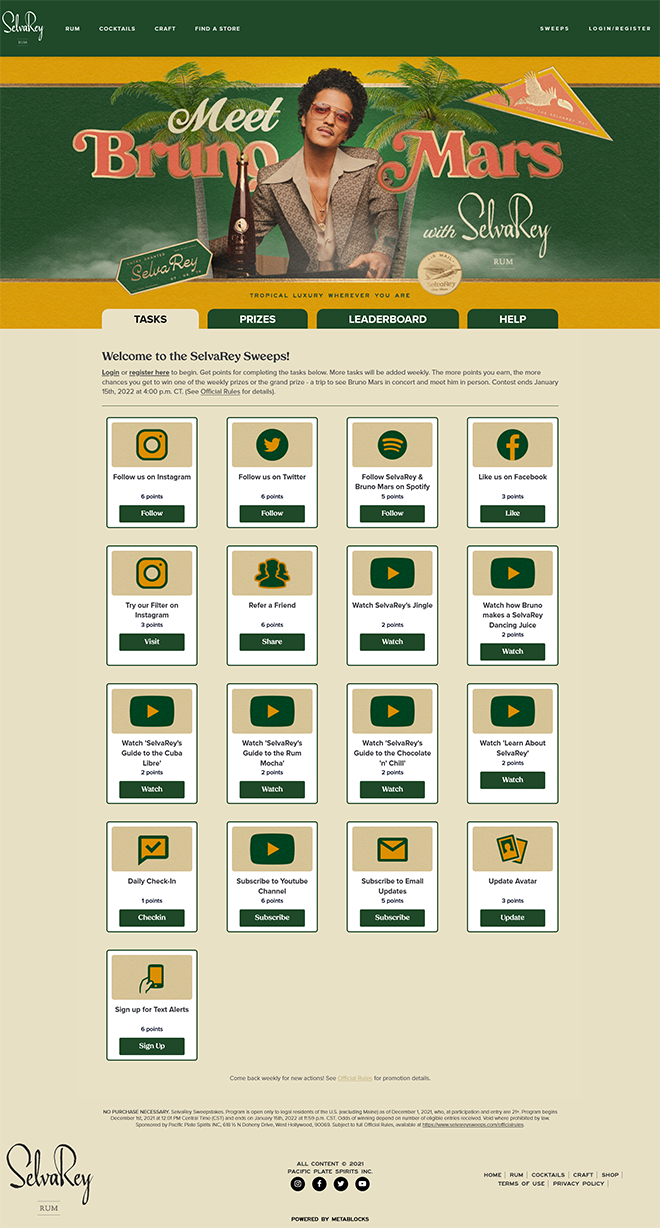The image size is (660, 1228).
Task: Click Follow button for Twitter task
Action: point(272,513)
